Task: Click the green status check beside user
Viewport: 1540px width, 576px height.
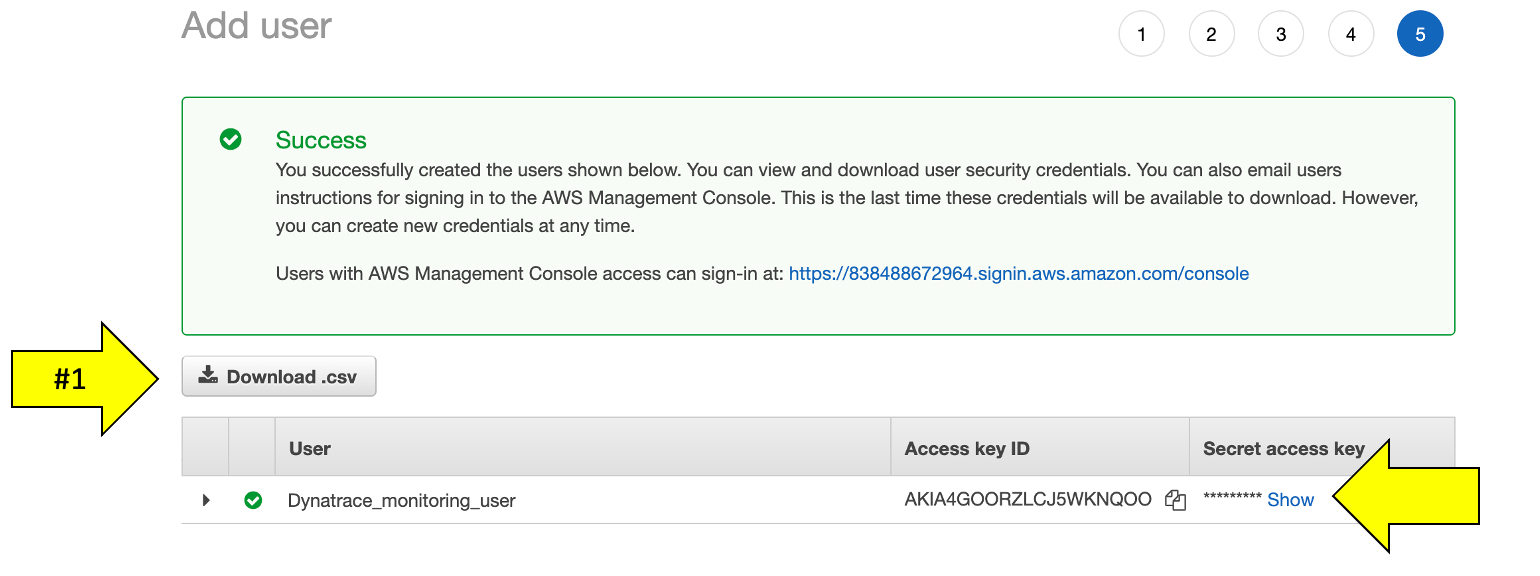Action: [x=253, y=500]
